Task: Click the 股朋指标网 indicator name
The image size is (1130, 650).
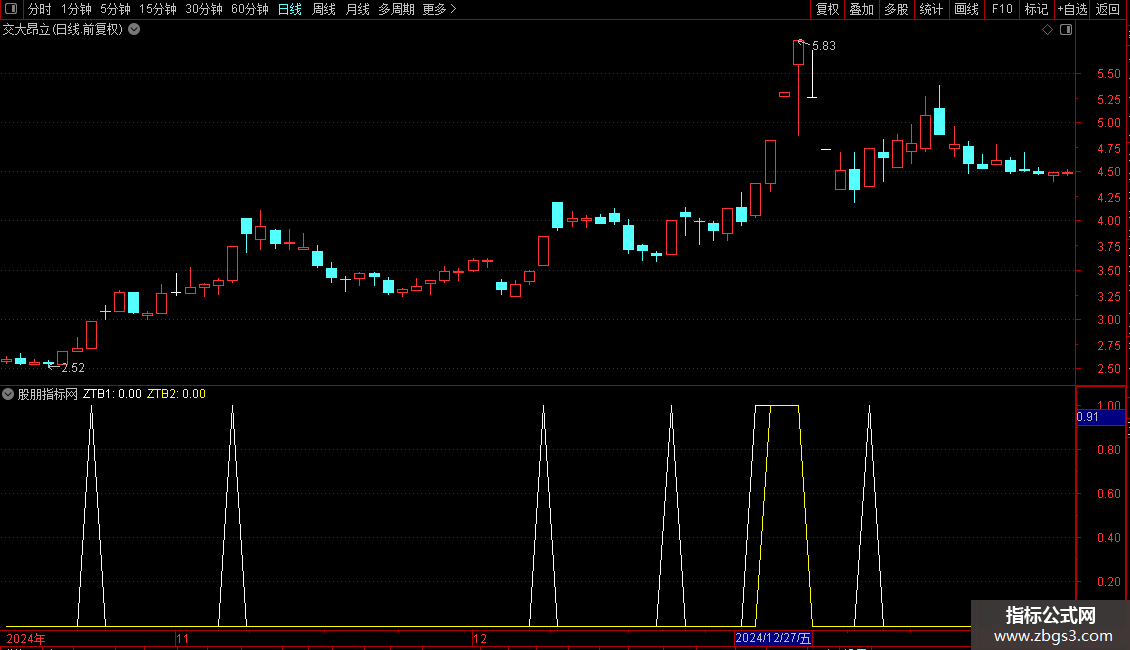Action: [x=48, y=394]
